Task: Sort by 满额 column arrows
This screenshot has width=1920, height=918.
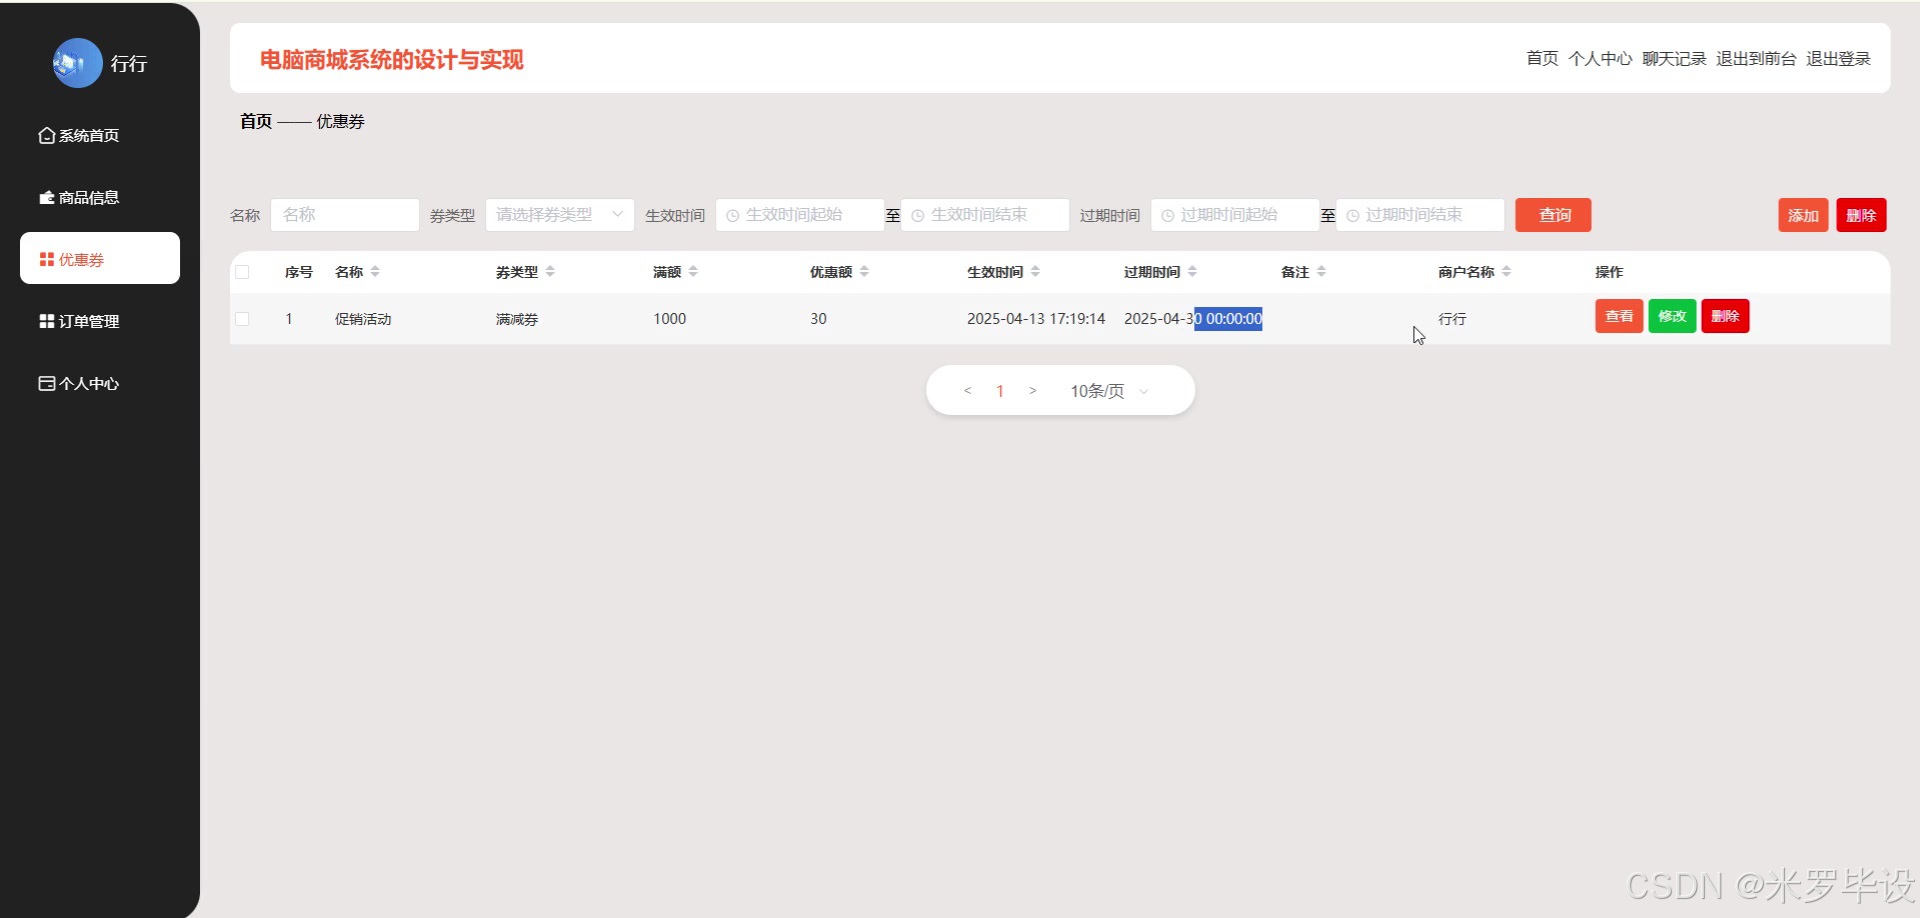Action: [693, 272]
